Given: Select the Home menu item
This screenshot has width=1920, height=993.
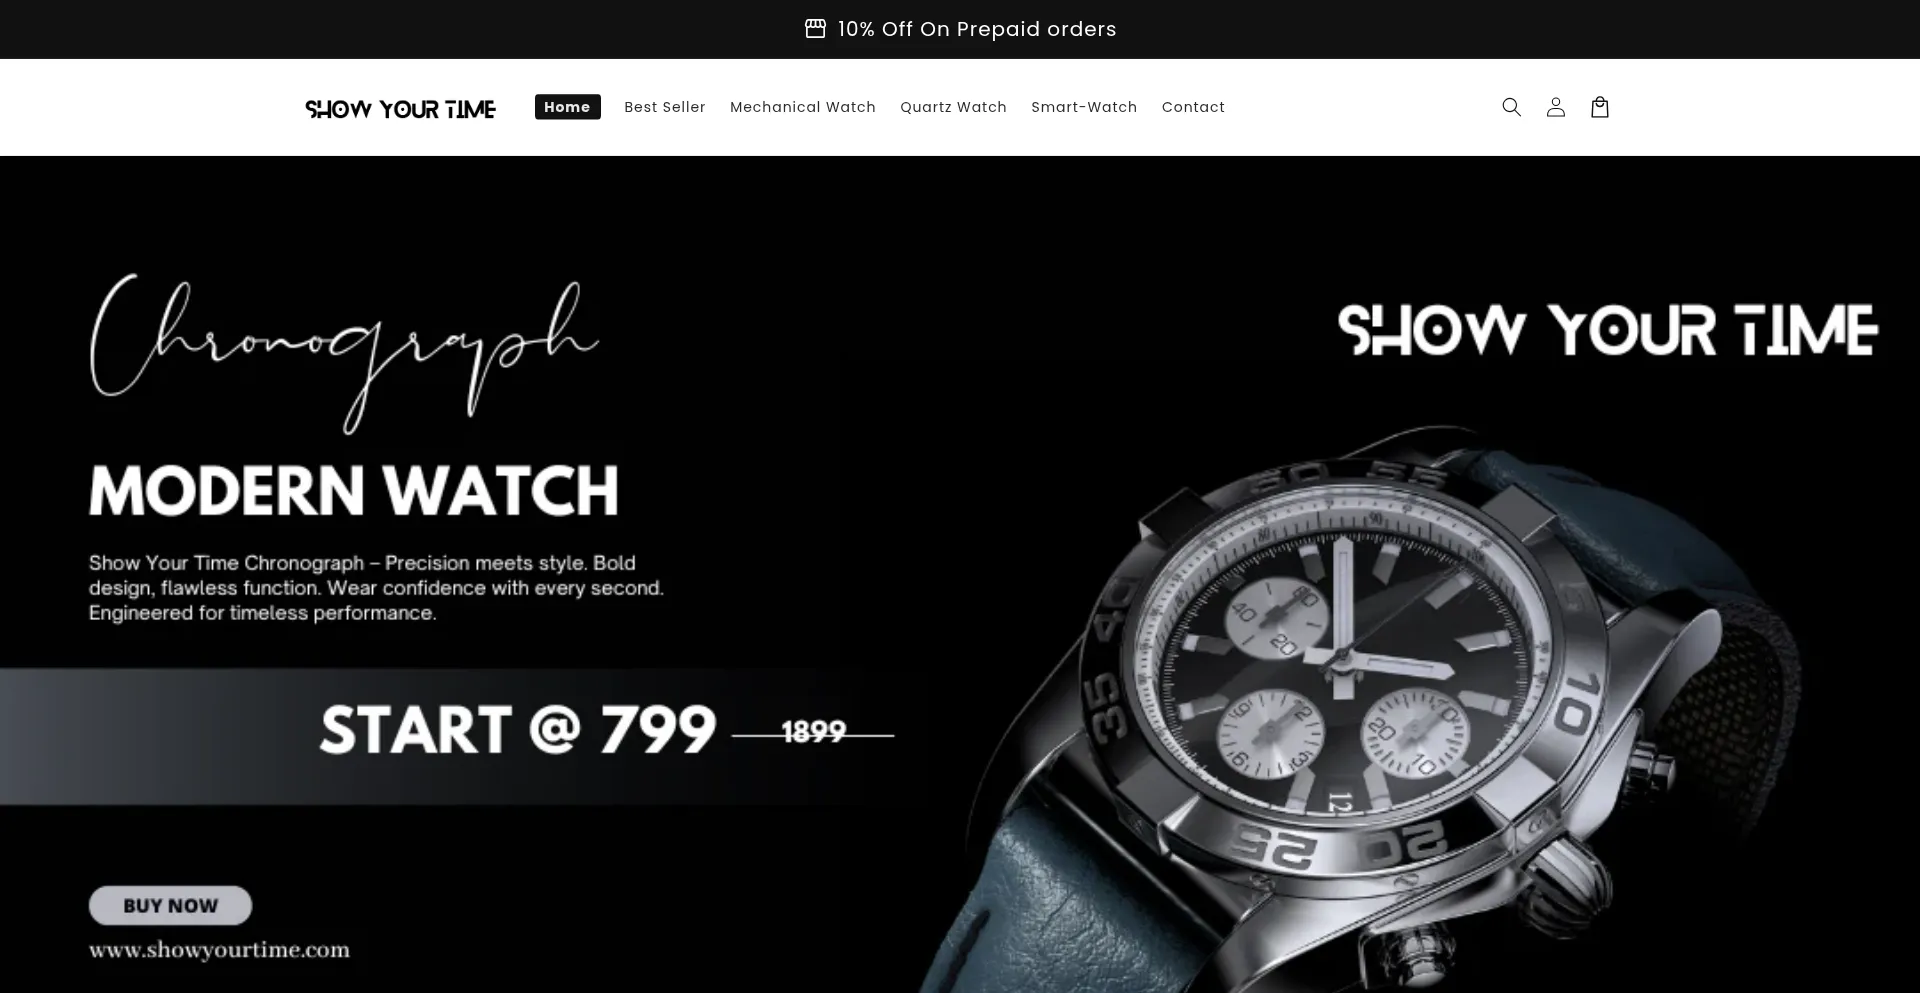Looking at the screenshot, I should coord(567,107).
